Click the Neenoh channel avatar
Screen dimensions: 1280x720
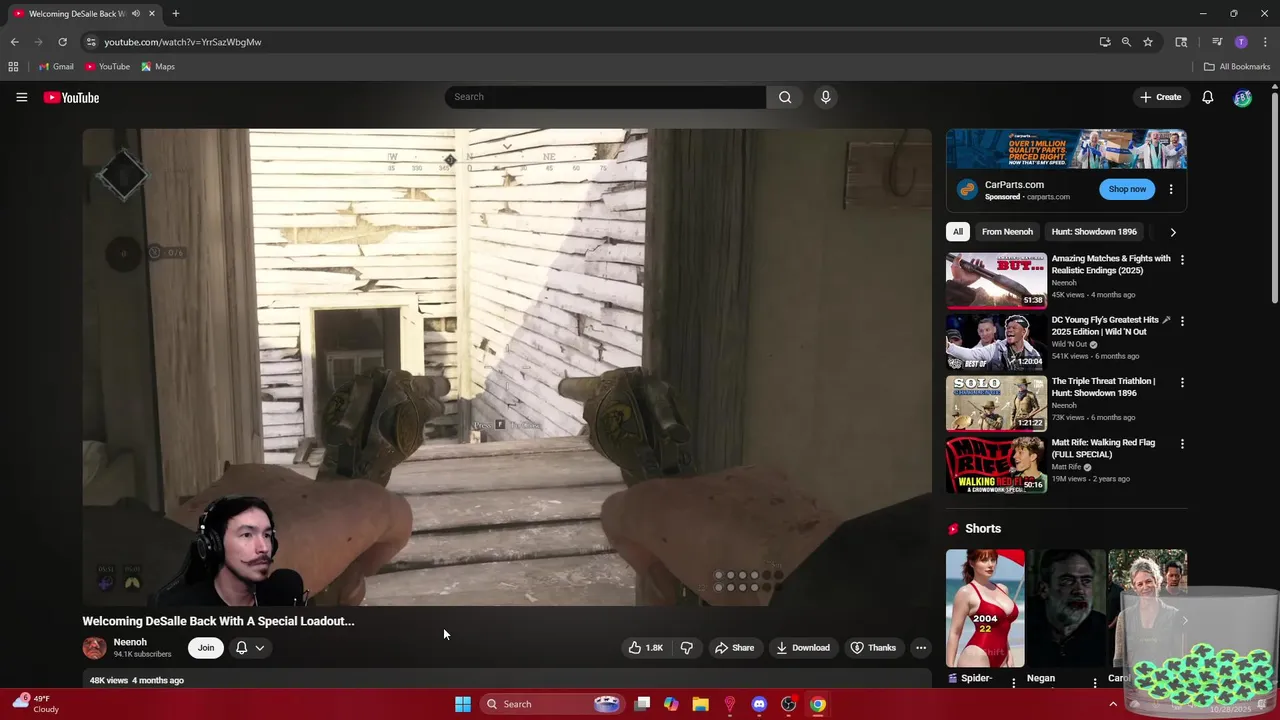[94, 648]
